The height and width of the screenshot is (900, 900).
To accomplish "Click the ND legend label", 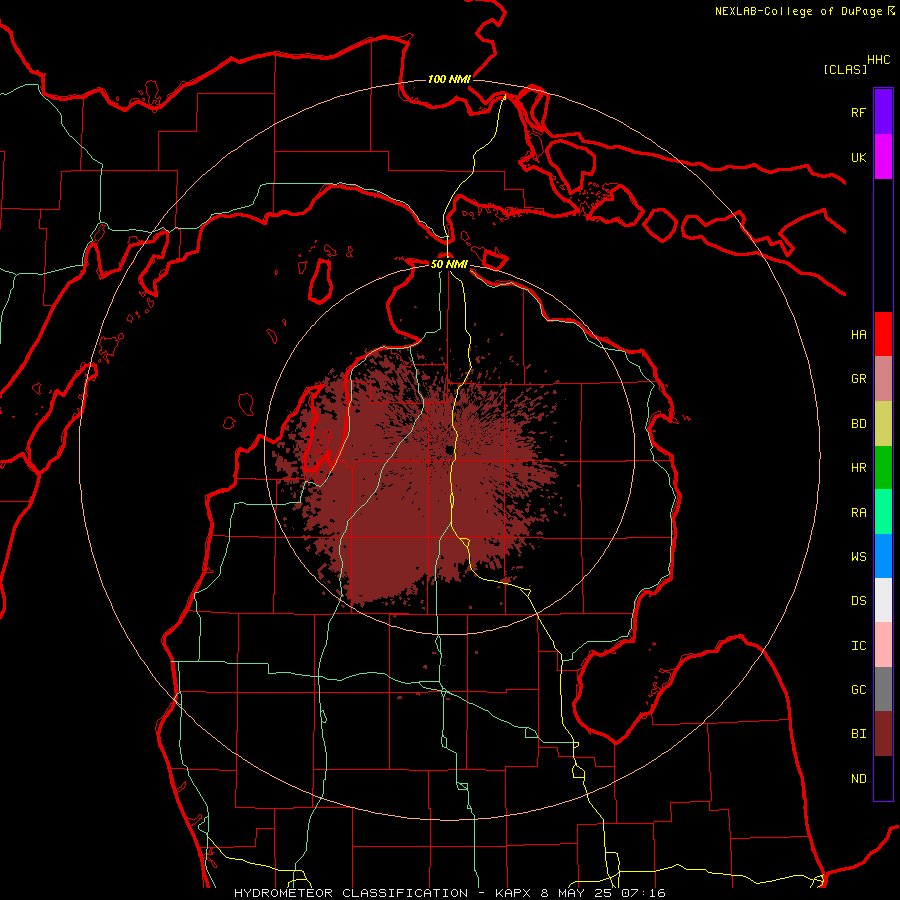I will (x=858, y=779).
